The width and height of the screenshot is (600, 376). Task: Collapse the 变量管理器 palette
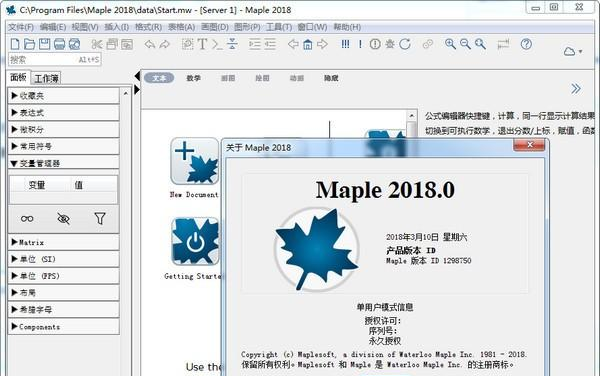(64, 163)
